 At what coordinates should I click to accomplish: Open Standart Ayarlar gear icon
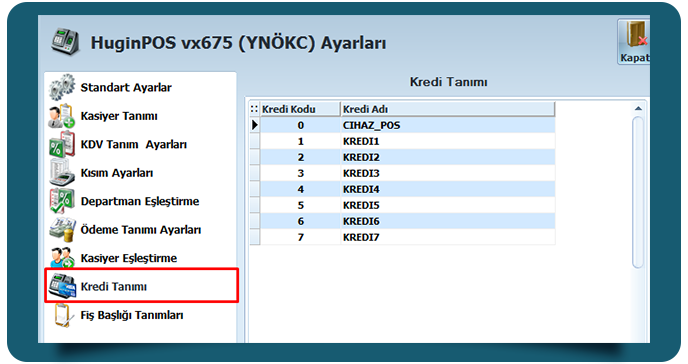(x=62, y=87)
